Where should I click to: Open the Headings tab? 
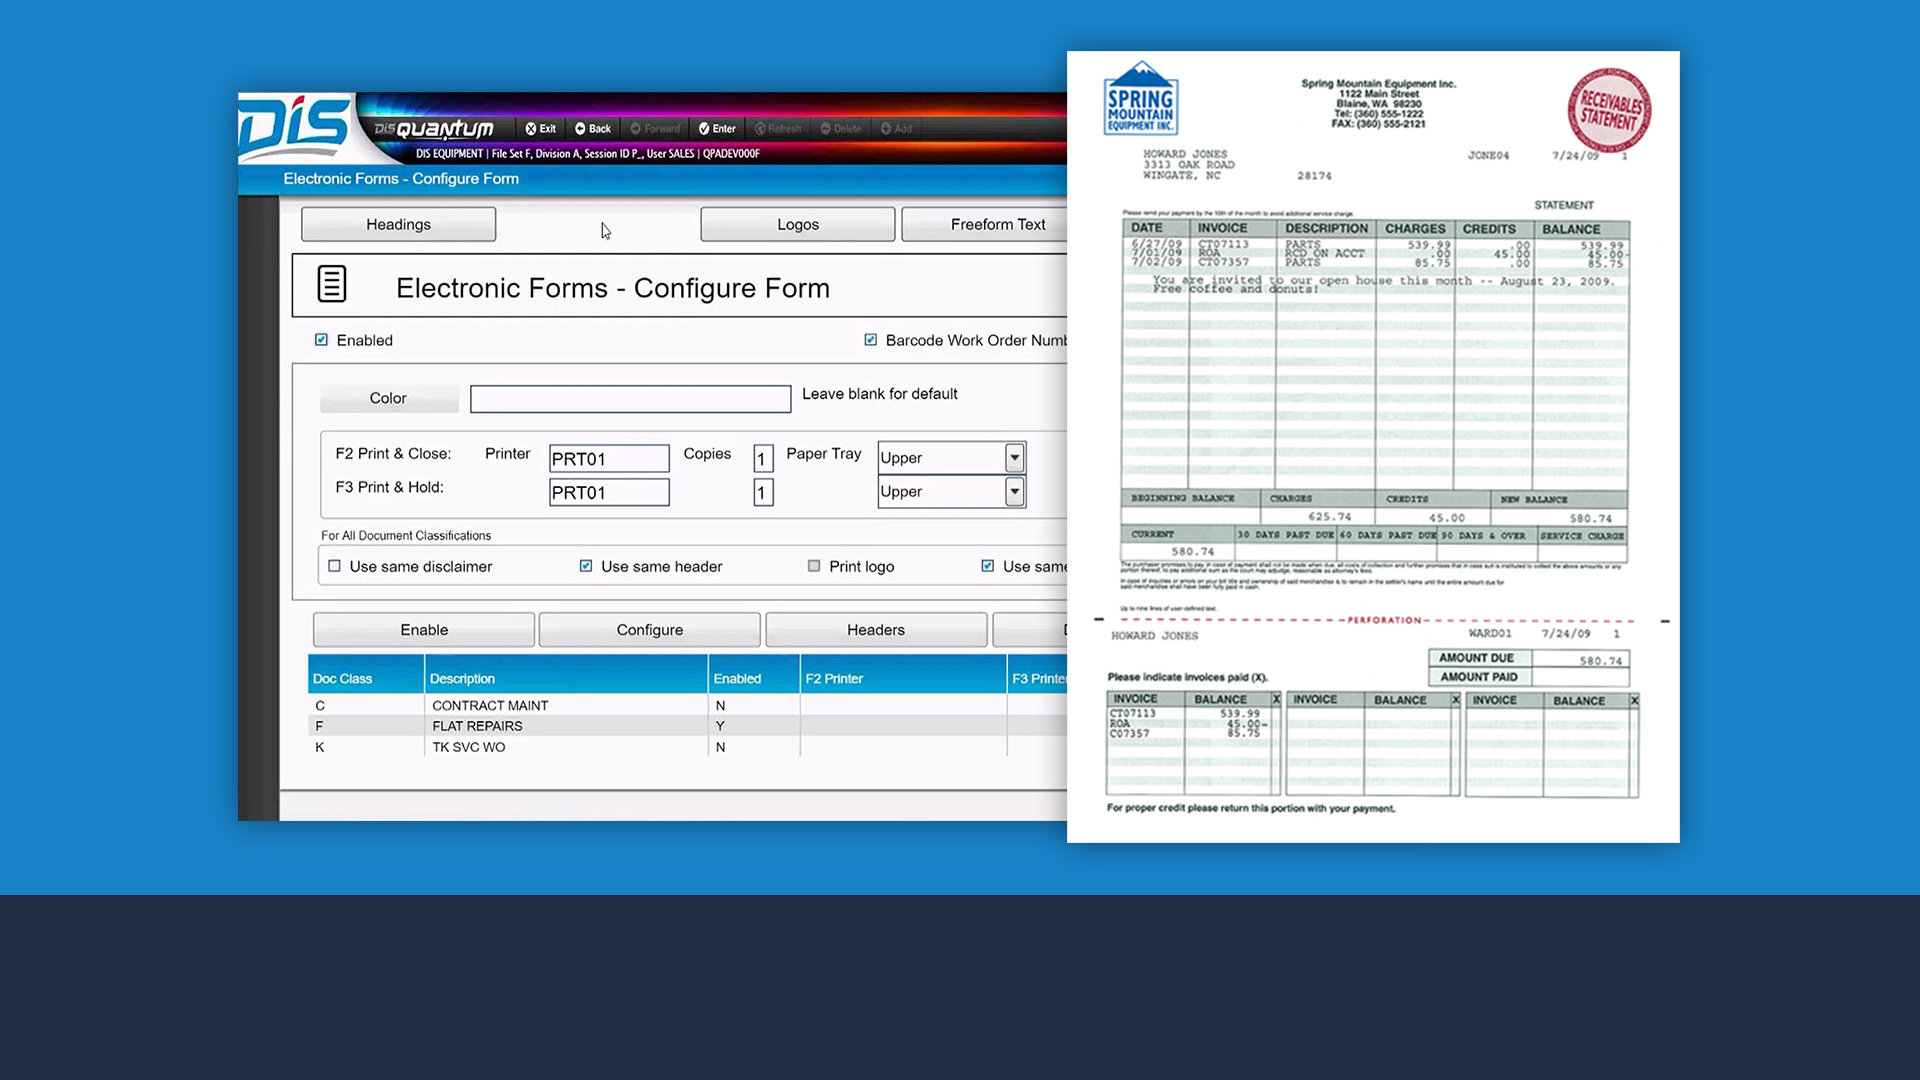pyautogui.click(x=398, y=224)
